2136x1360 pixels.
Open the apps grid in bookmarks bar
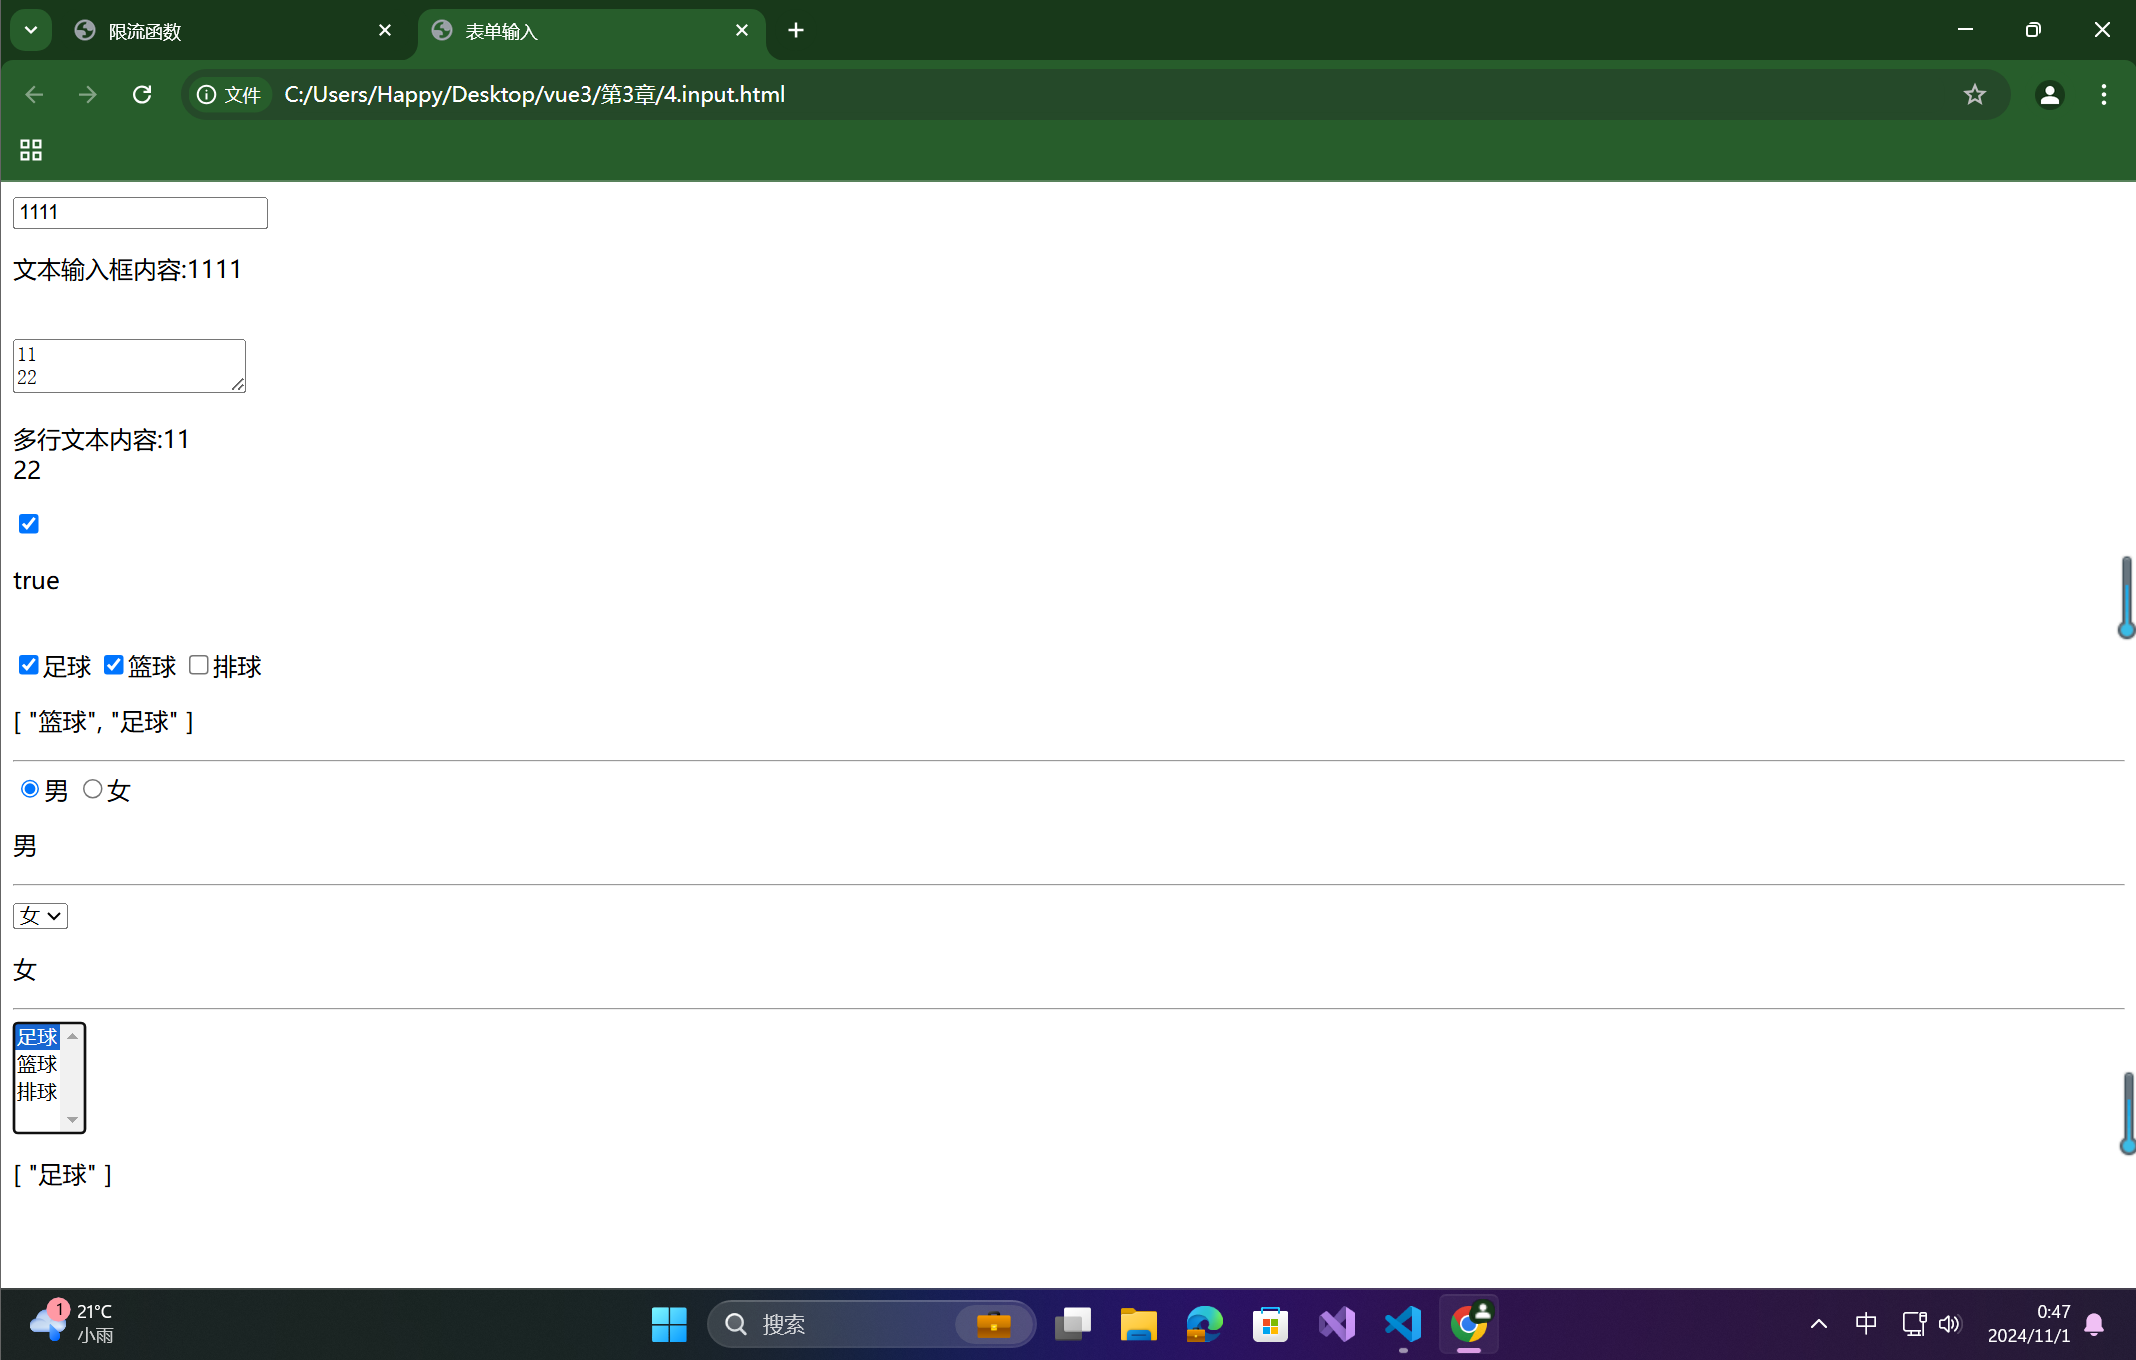(31, 150)
